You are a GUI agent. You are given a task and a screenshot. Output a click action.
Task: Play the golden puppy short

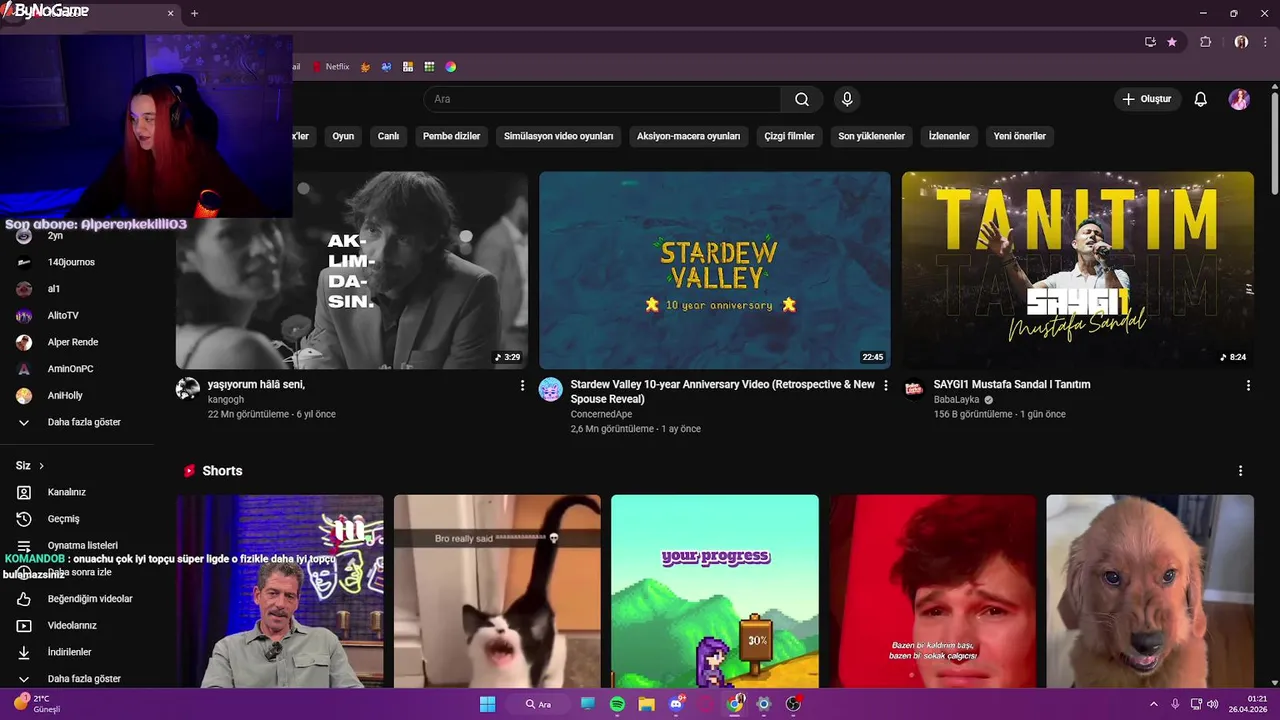pos(1150,591)
